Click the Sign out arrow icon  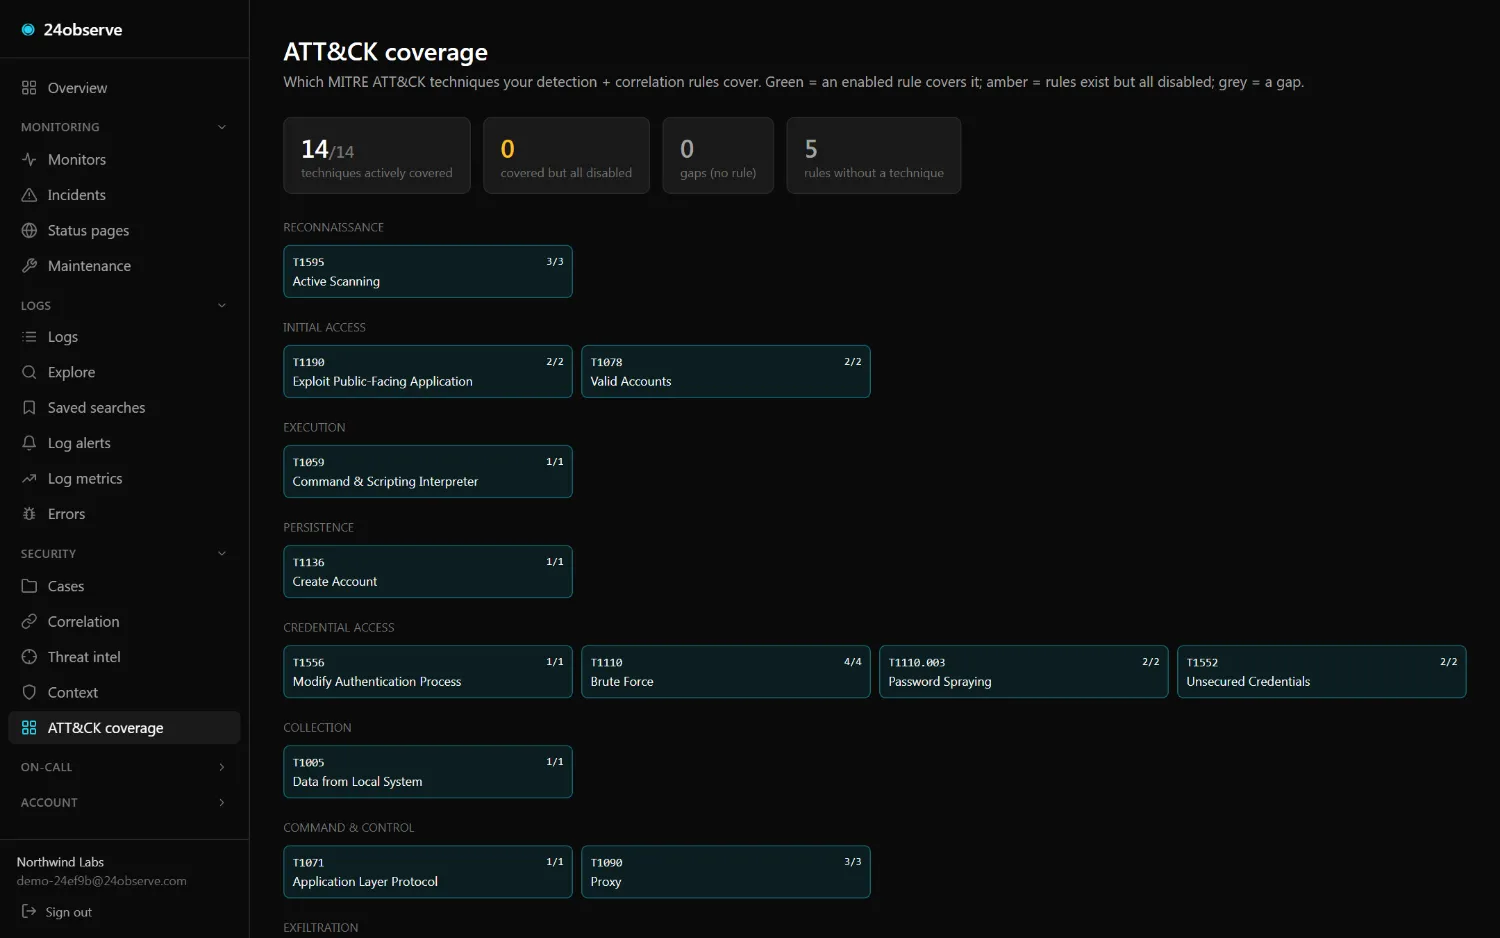pos(29,912)
